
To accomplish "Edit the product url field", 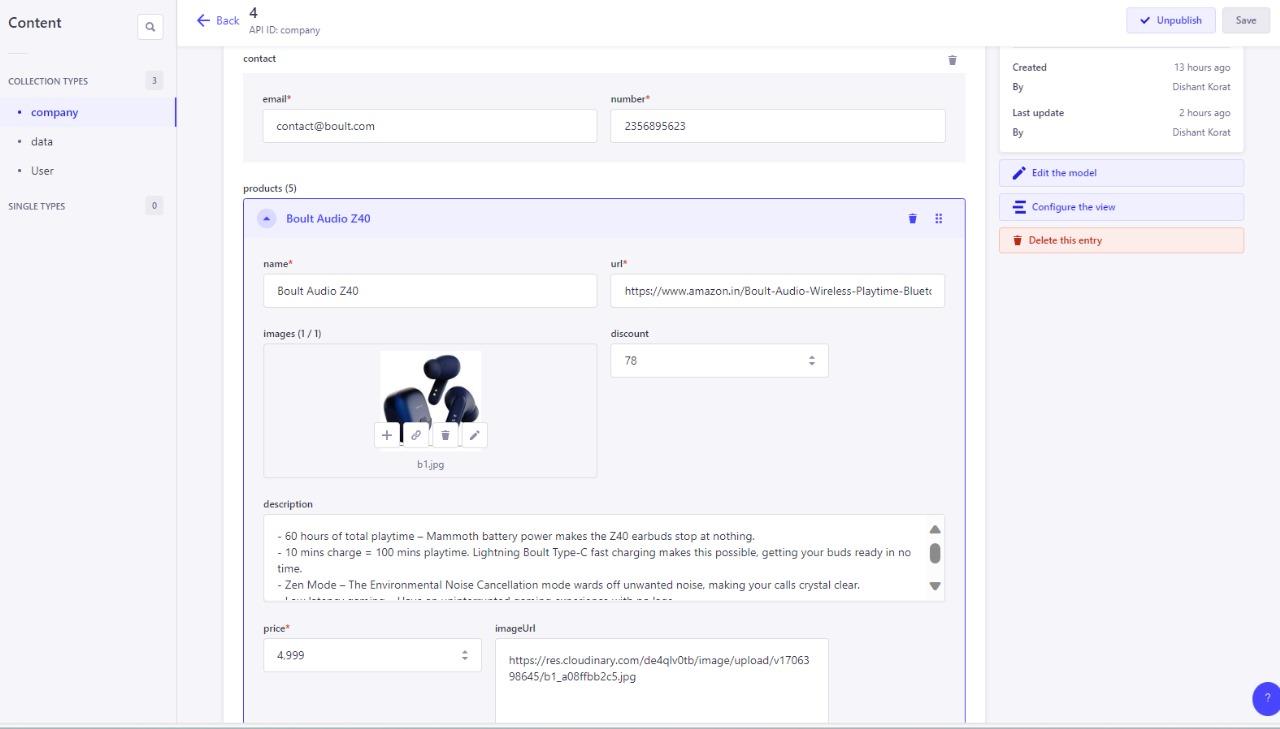I will pos(778,291).
